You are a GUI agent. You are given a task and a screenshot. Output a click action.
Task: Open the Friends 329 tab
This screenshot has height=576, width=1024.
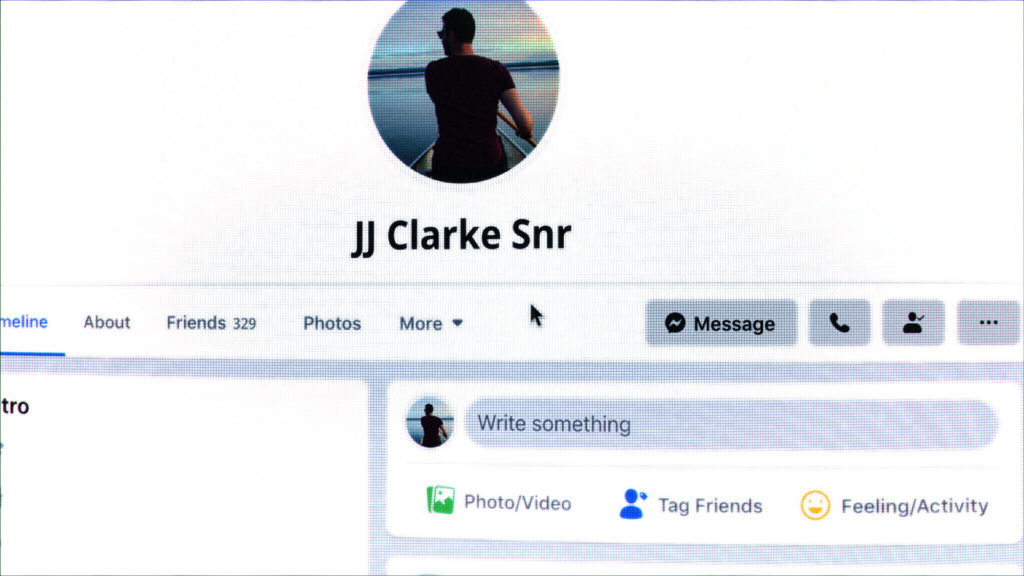(211, 323)
